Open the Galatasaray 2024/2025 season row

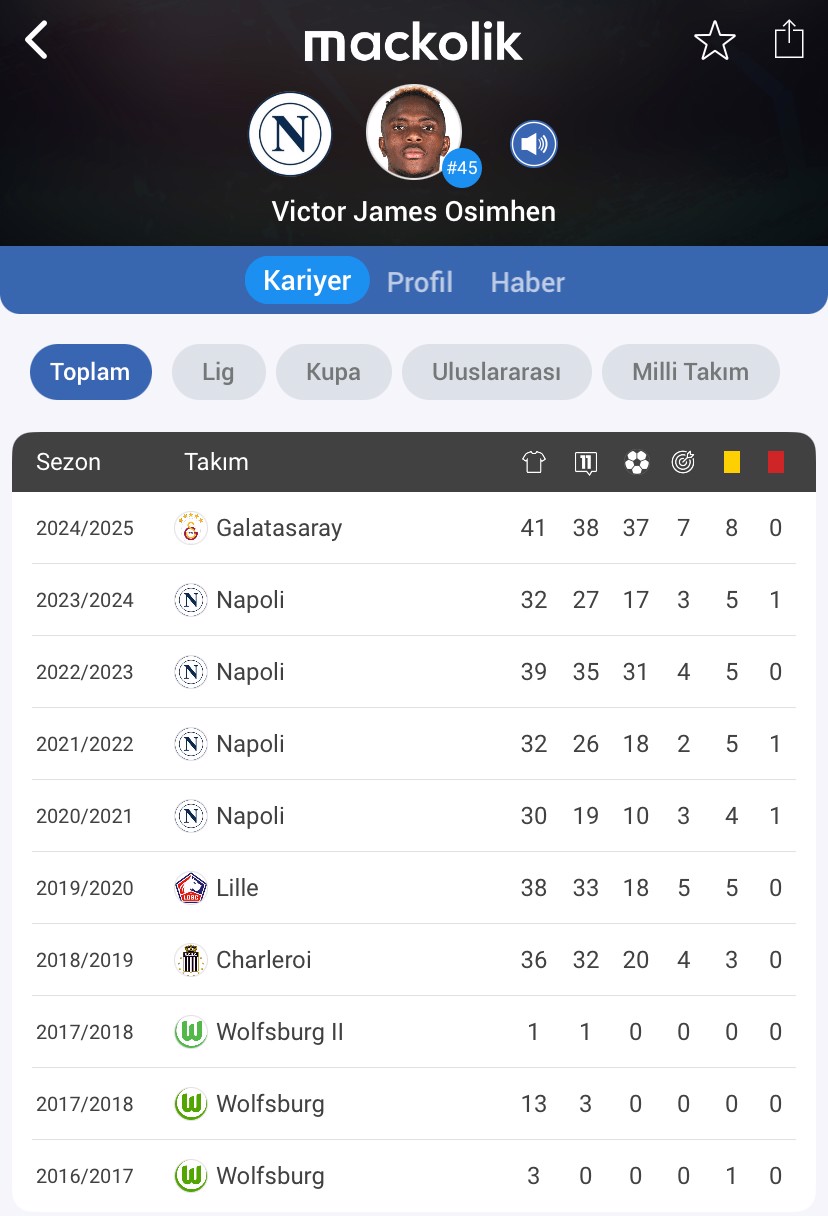point(414,528)
